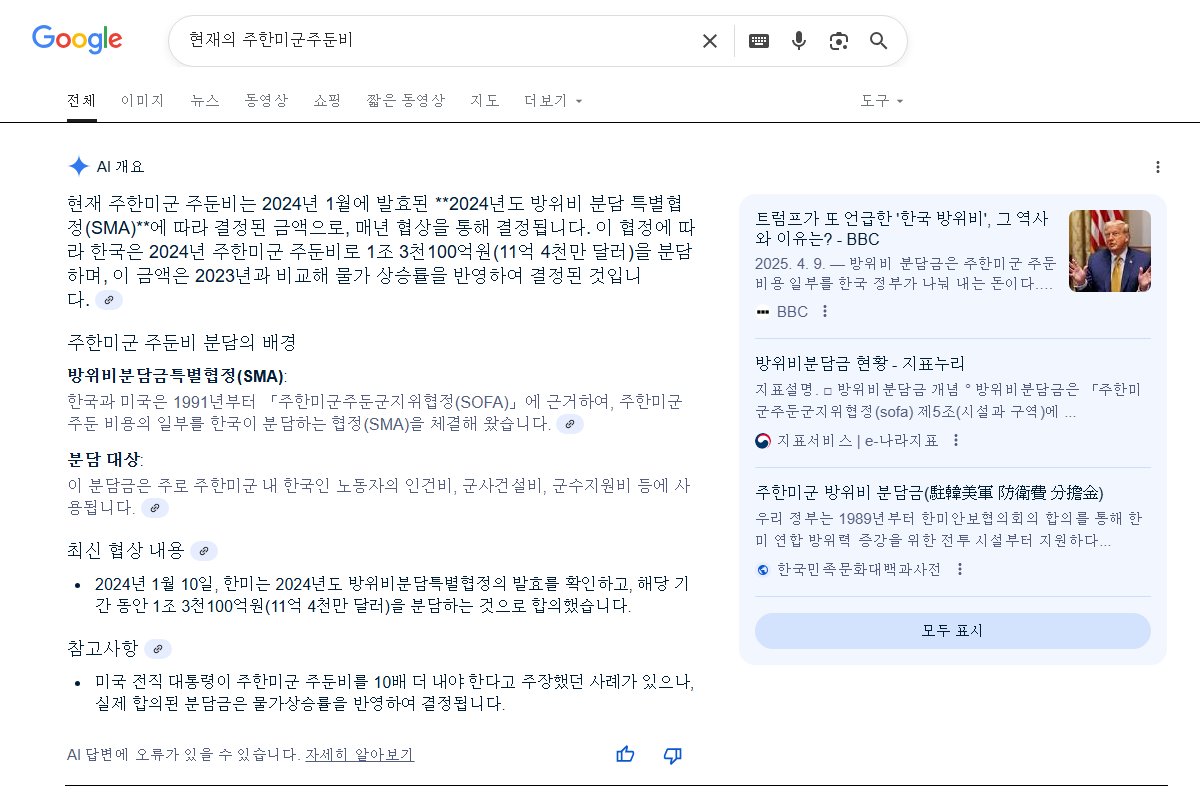Click the AI 개요 sparkle icon
The width and height of the screenshot is (1200, 800).
tap(78, 166)
